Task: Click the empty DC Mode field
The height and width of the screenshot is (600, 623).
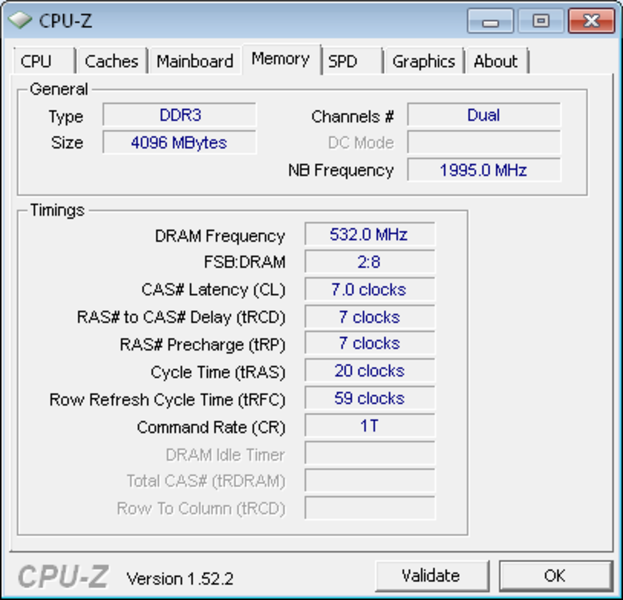Action: pyautogui.click(x=484, y=142)
